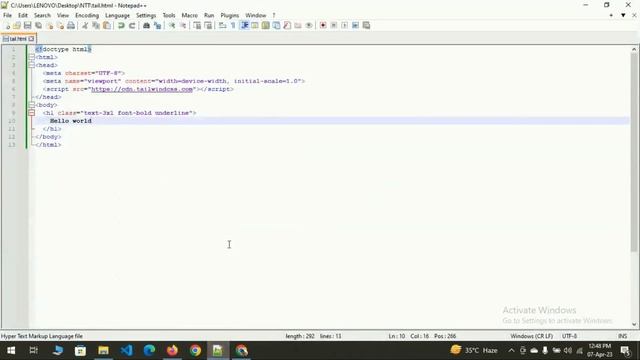Play back the recorded macro
640x360 pixels.
pyautogui.click(x=344, y=25)
